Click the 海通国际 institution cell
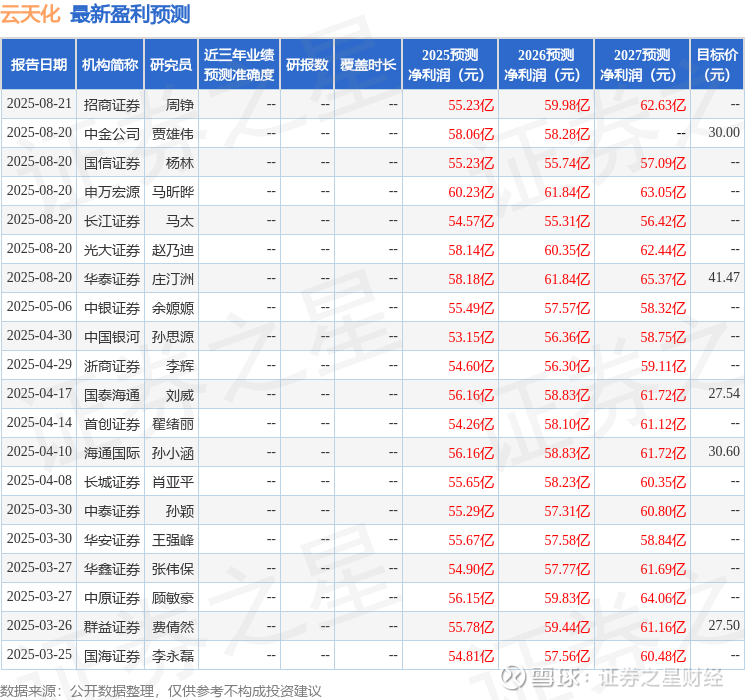The width and height of the screenshot is (745, 700). (x=112, y=452)
